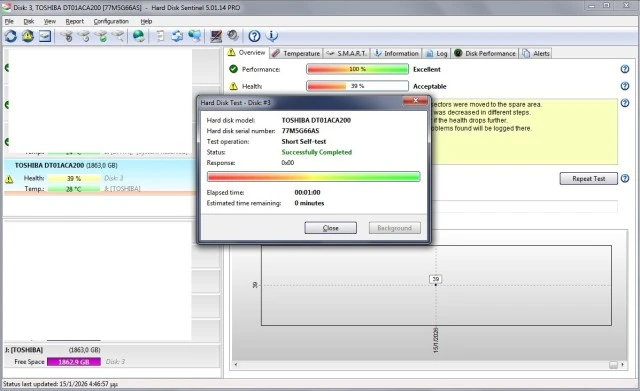640x391 pixels.
Task: Click the document report toolbar icon
Action: point(160,36)
